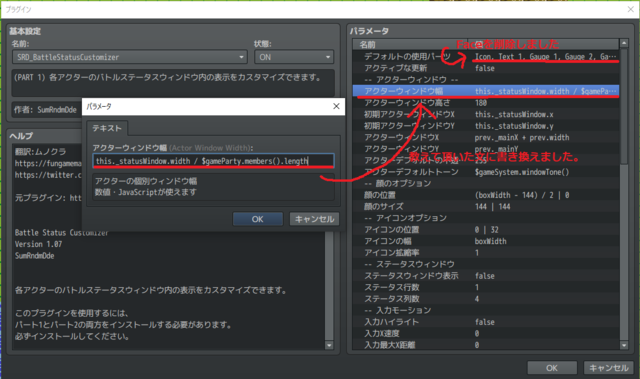Click the -- 顔のオプション section row

[486, 183]
